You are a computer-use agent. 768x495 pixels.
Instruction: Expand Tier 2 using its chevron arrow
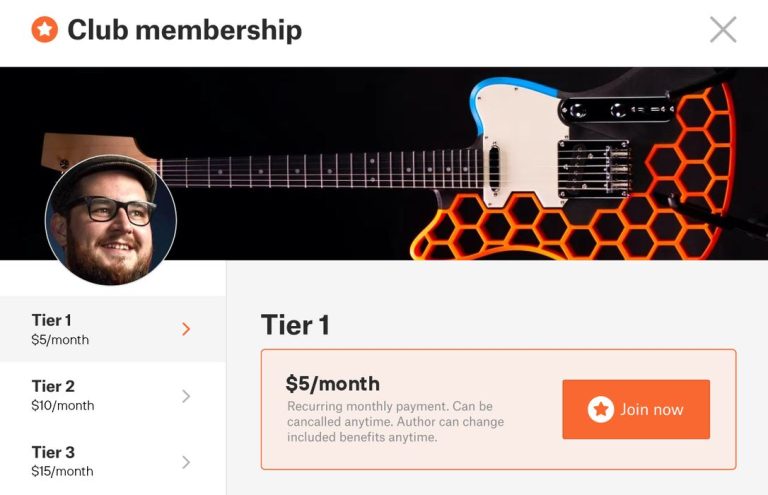tap(186, 396)
